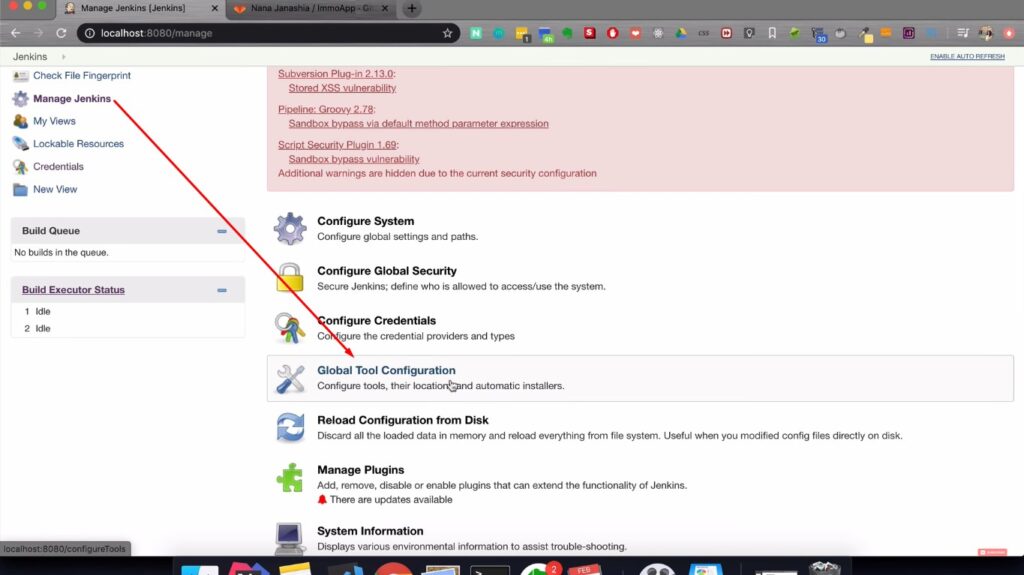Click Pipeline: Groovy 2.78 link
The width and height of the screenshot is (1024, 575).
(326, 109)
